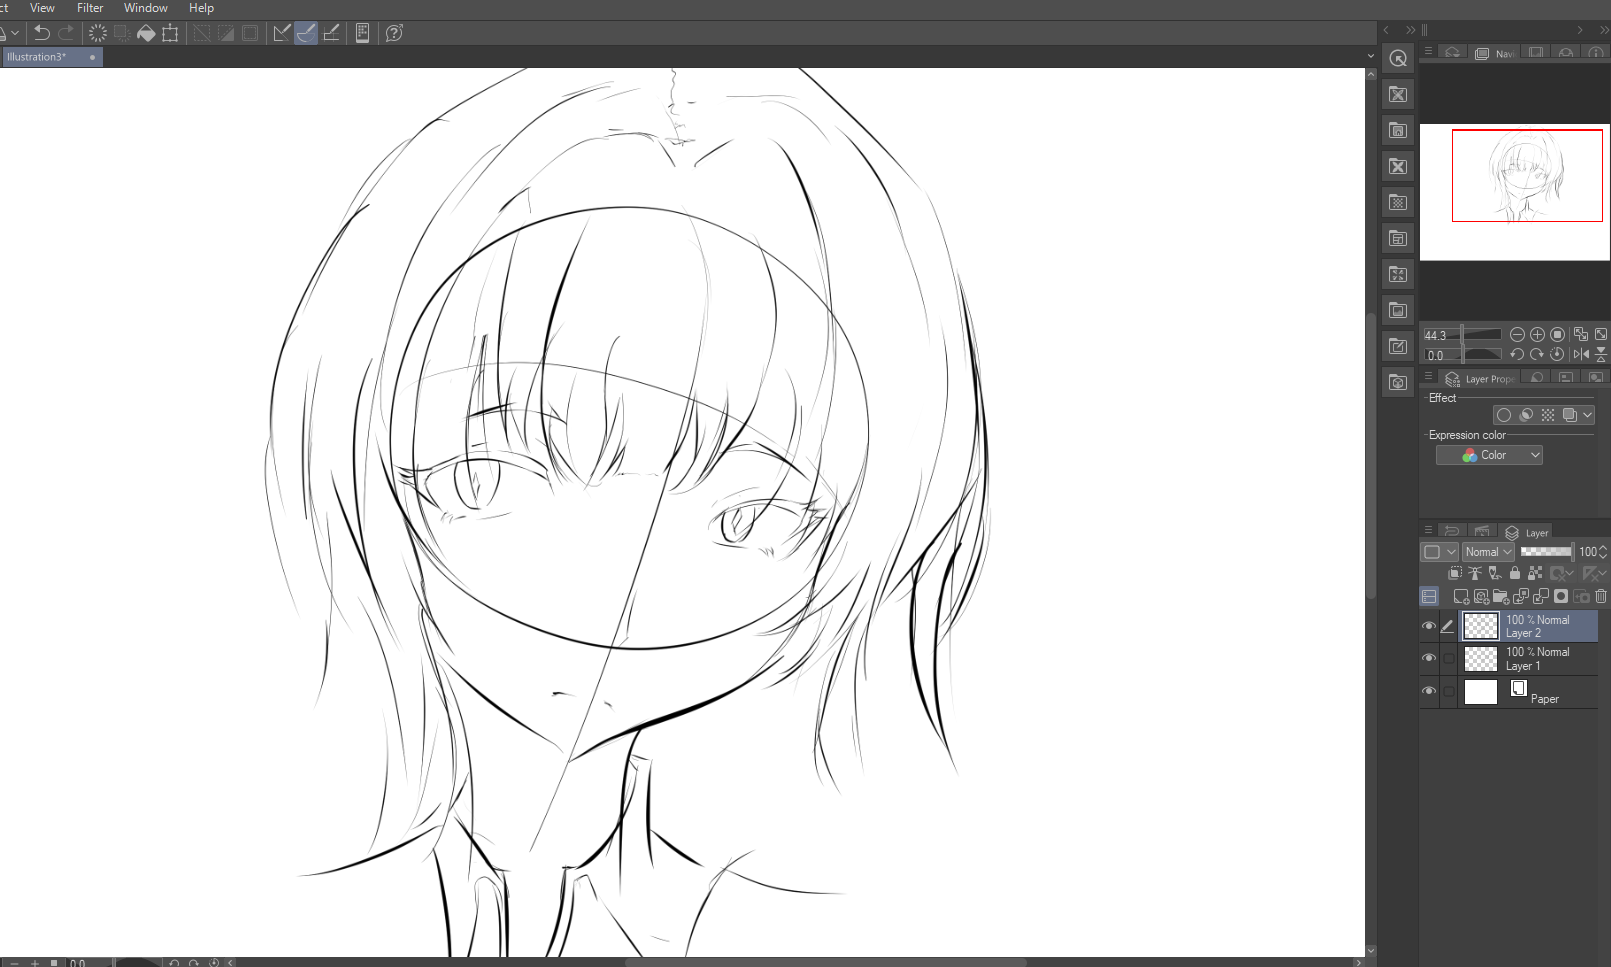Toggle Snap to Ruler
Viewport: 1611px width, 967px height.
point(282,33)
